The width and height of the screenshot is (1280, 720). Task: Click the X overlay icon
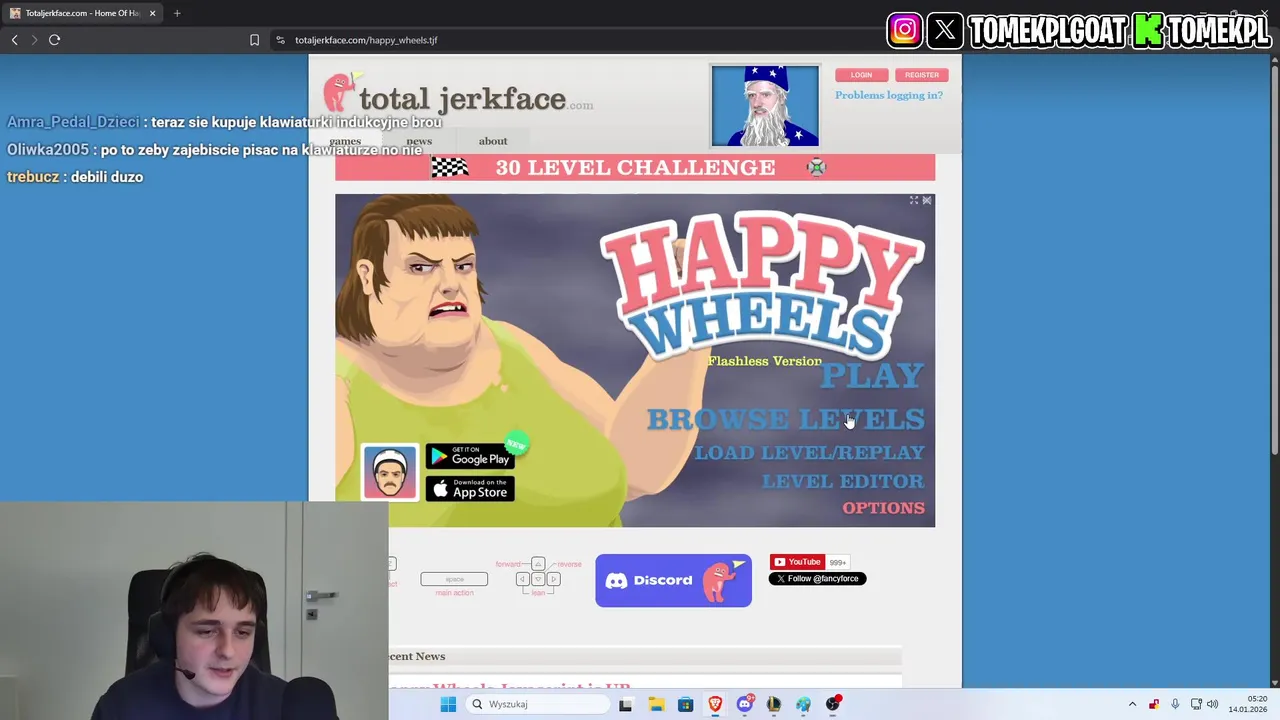point(945,30)
